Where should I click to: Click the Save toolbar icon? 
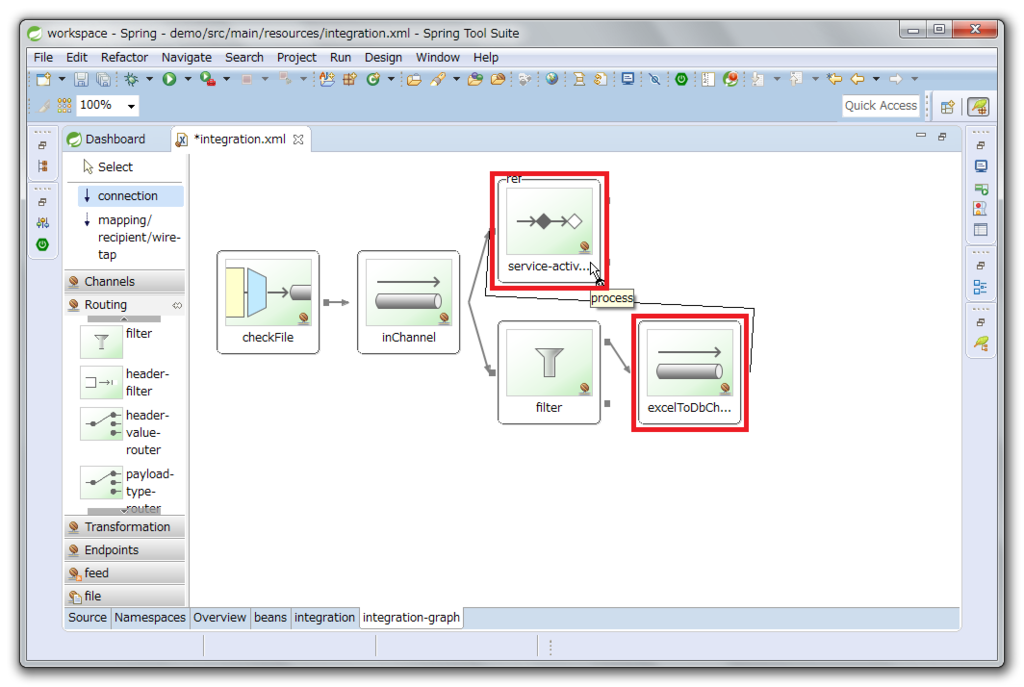tap(81, 79)
